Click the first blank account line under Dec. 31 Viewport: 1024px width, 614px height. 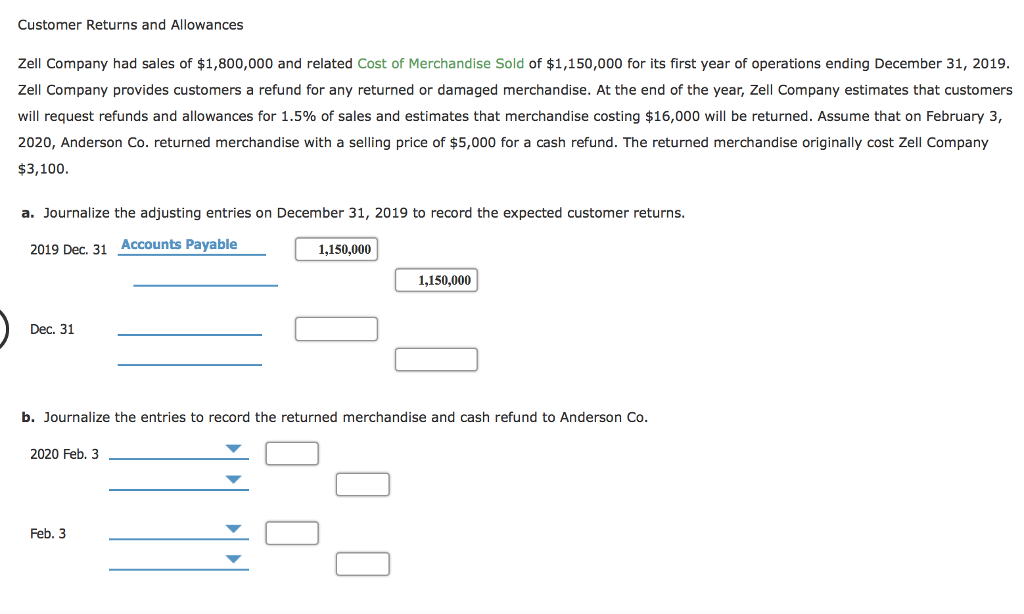(189, 325)
